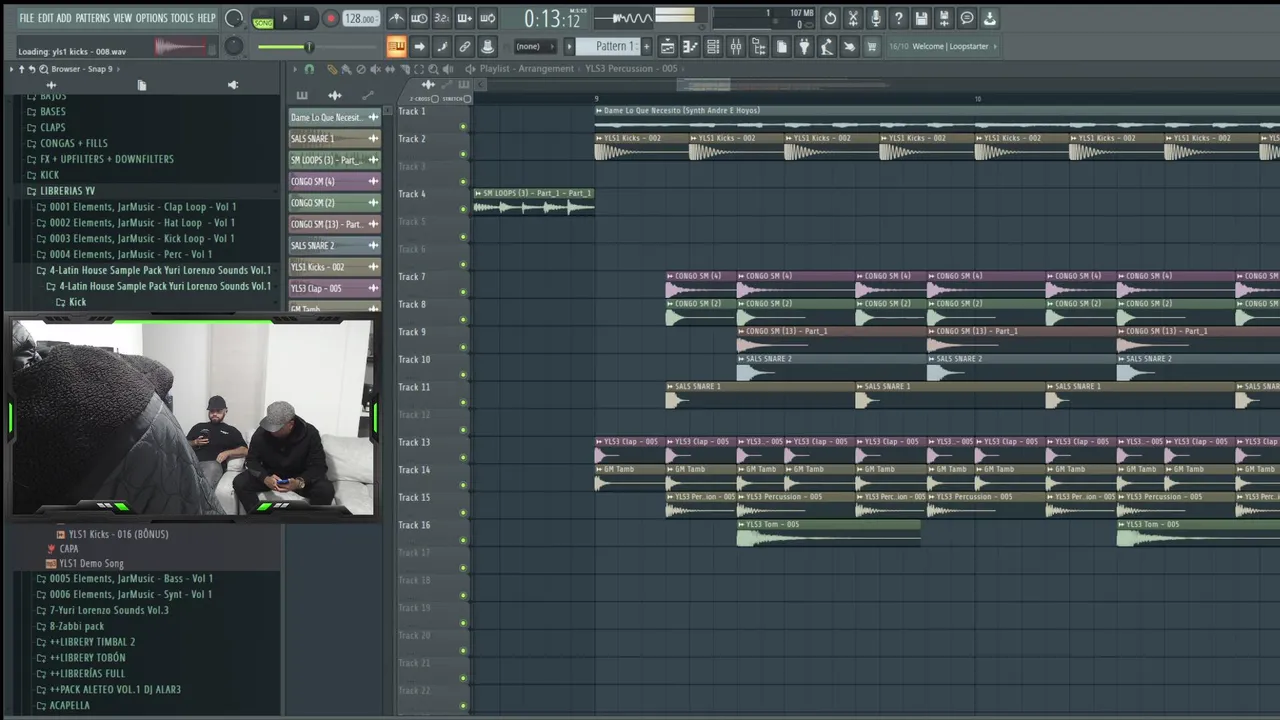Select the playlist mute tool
This screenshot has height=720, width=1280.
click(375, 69)
